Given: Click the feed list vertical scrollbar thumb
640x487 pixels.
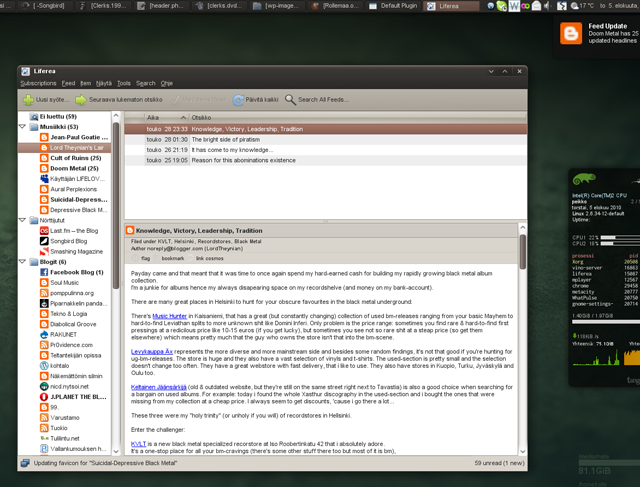Looking at the screenshot, I should pos(116,205).
